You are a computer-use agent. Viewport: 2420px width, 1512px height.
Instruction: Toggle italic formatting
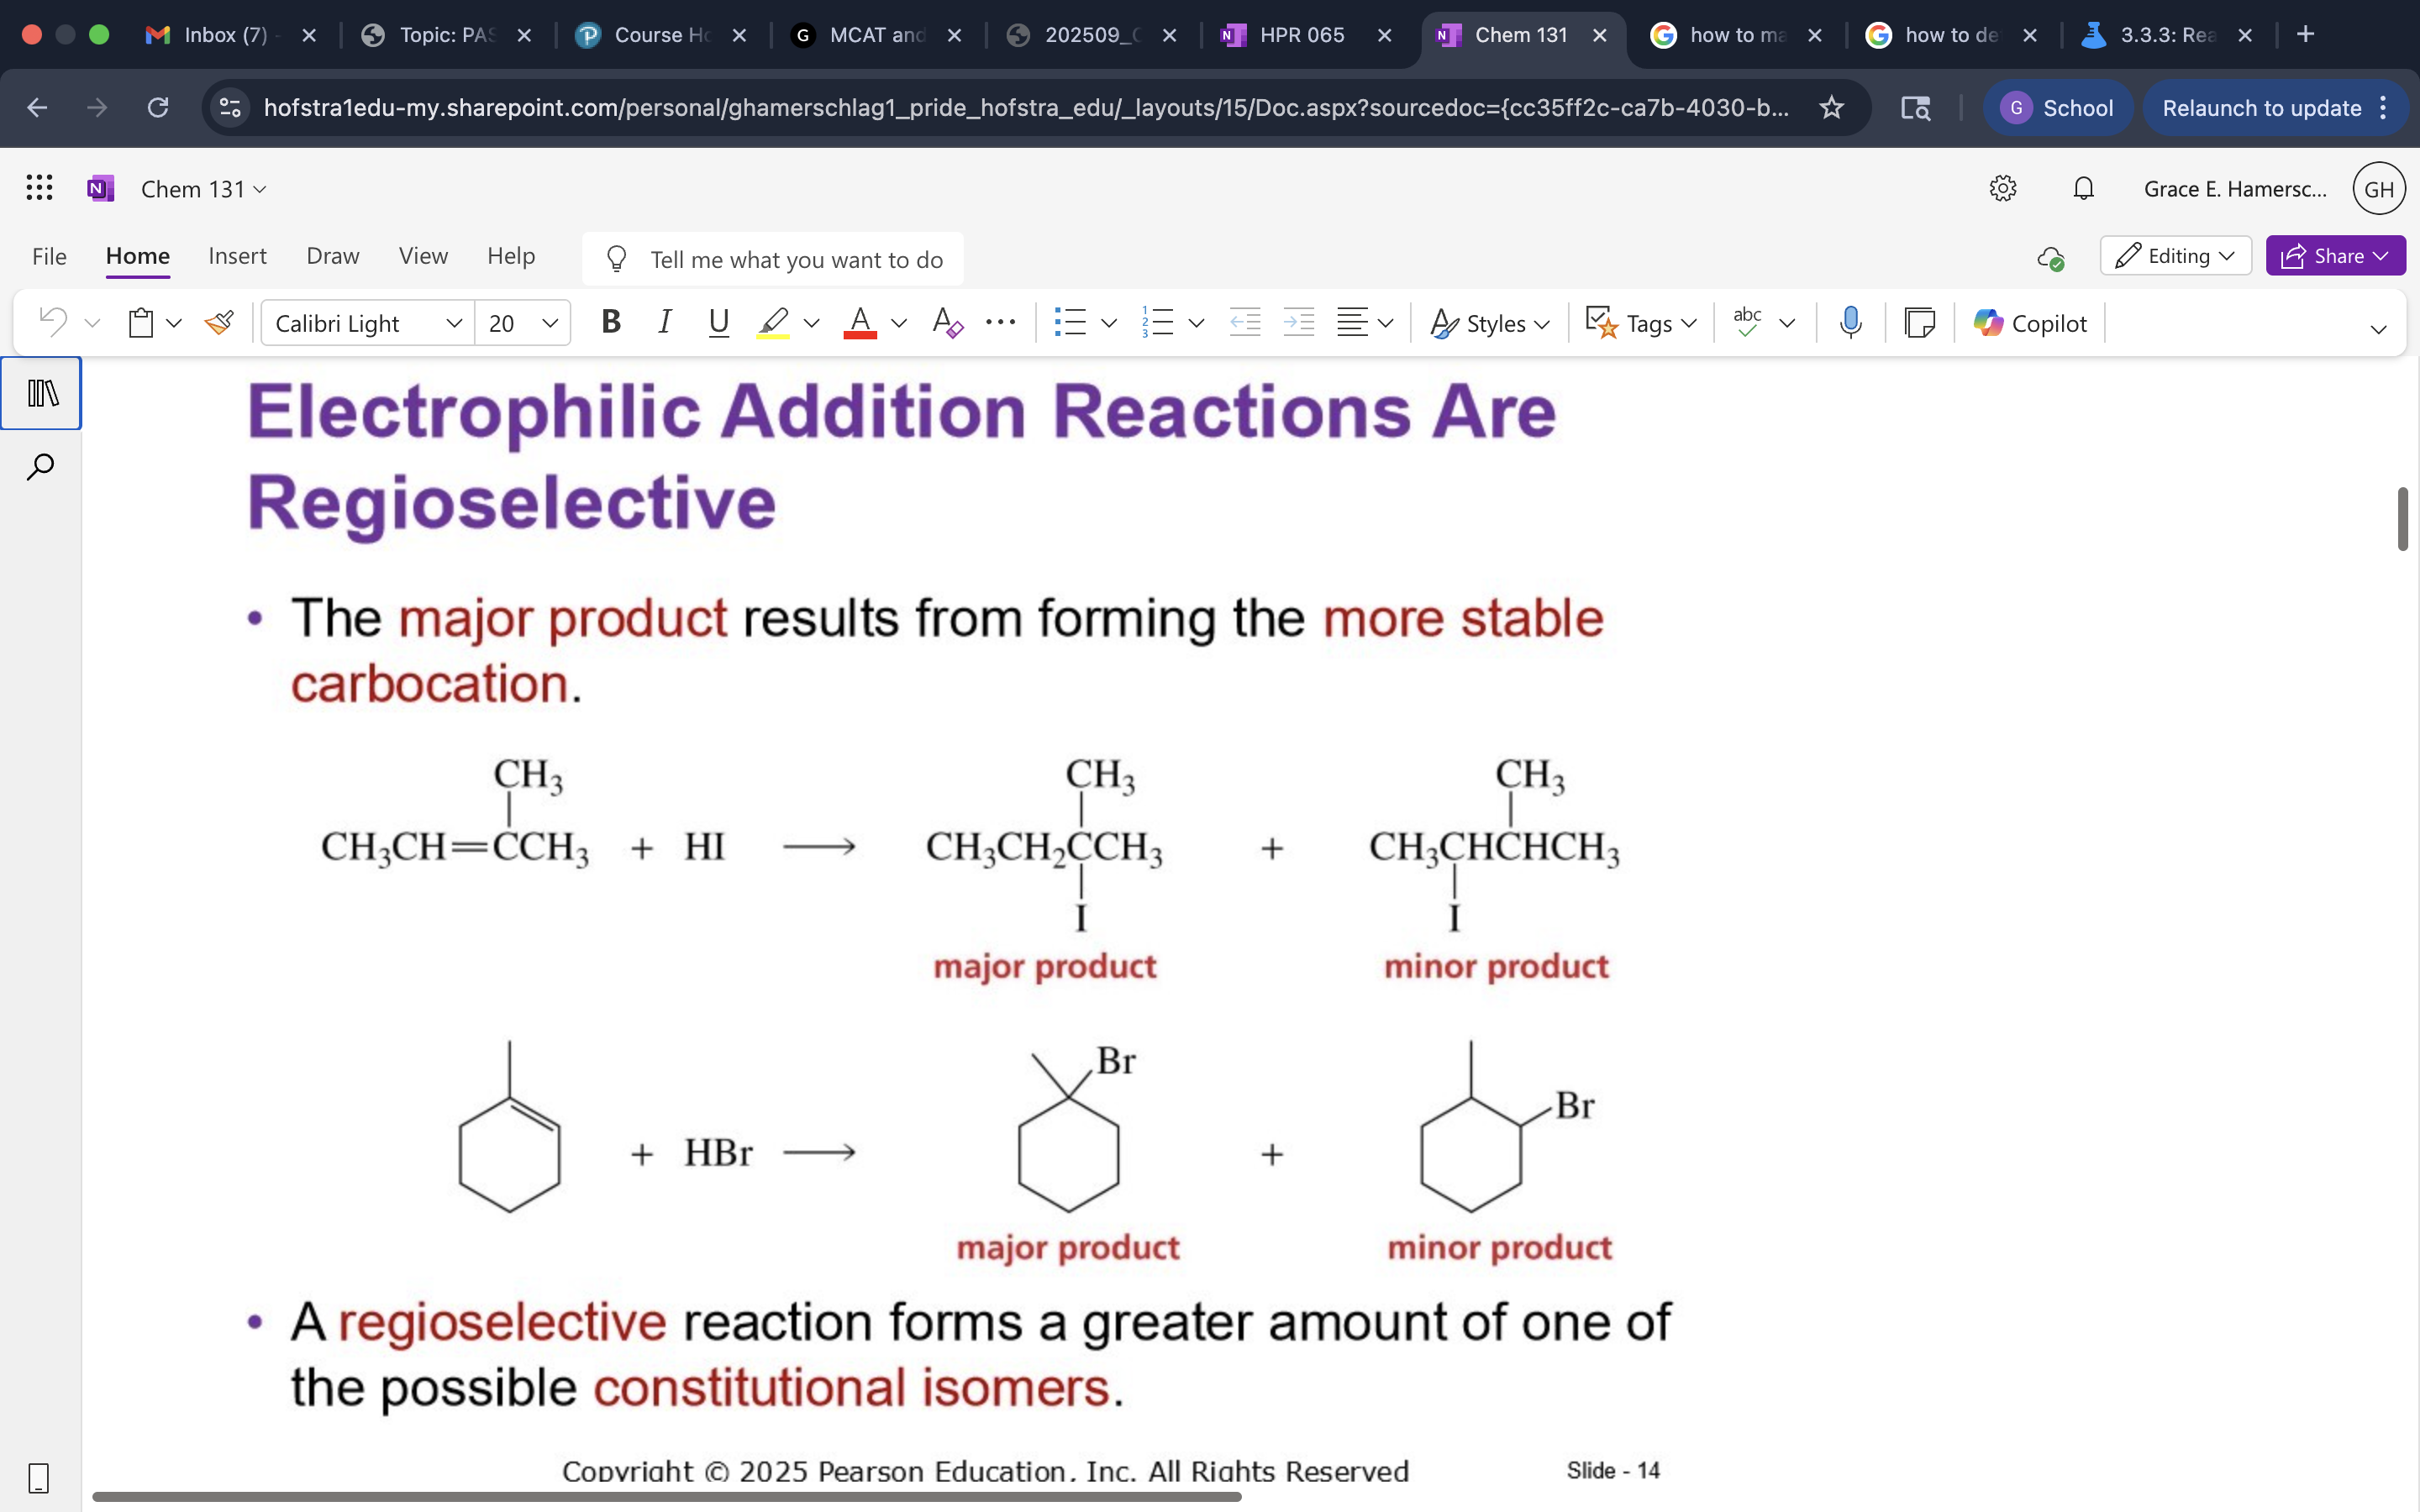pyautogui.click(x=665, y=321)
